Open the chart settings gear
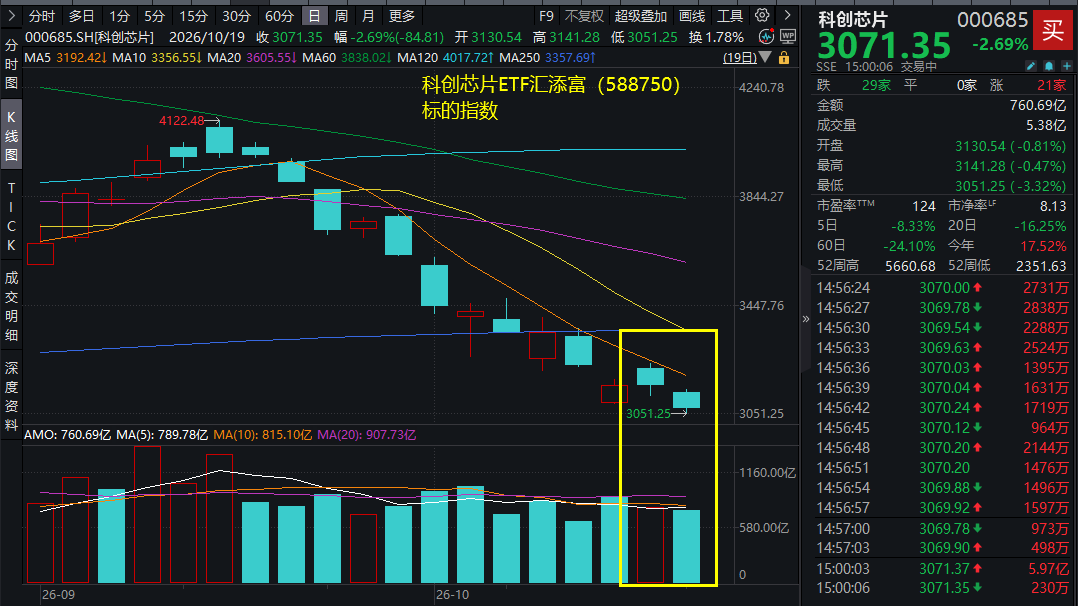Viewport: 1078px width, 606px height. tap(762, 15)
